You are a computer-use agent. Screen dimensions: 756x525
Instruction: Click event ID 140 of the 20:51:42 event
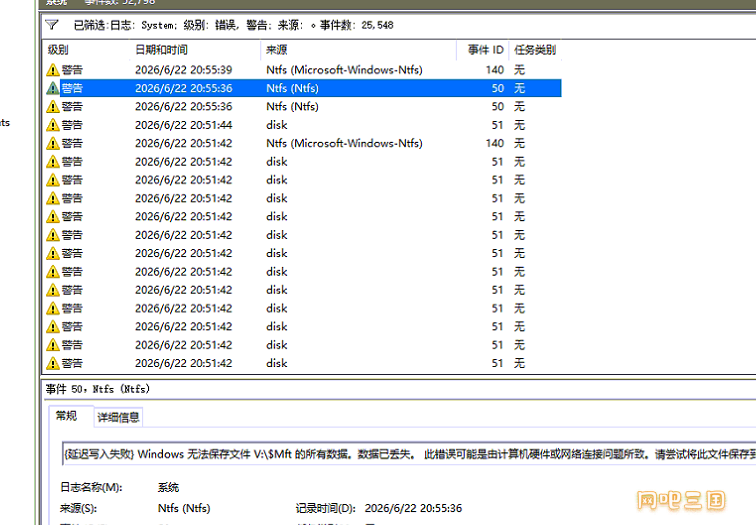(495, 143)
